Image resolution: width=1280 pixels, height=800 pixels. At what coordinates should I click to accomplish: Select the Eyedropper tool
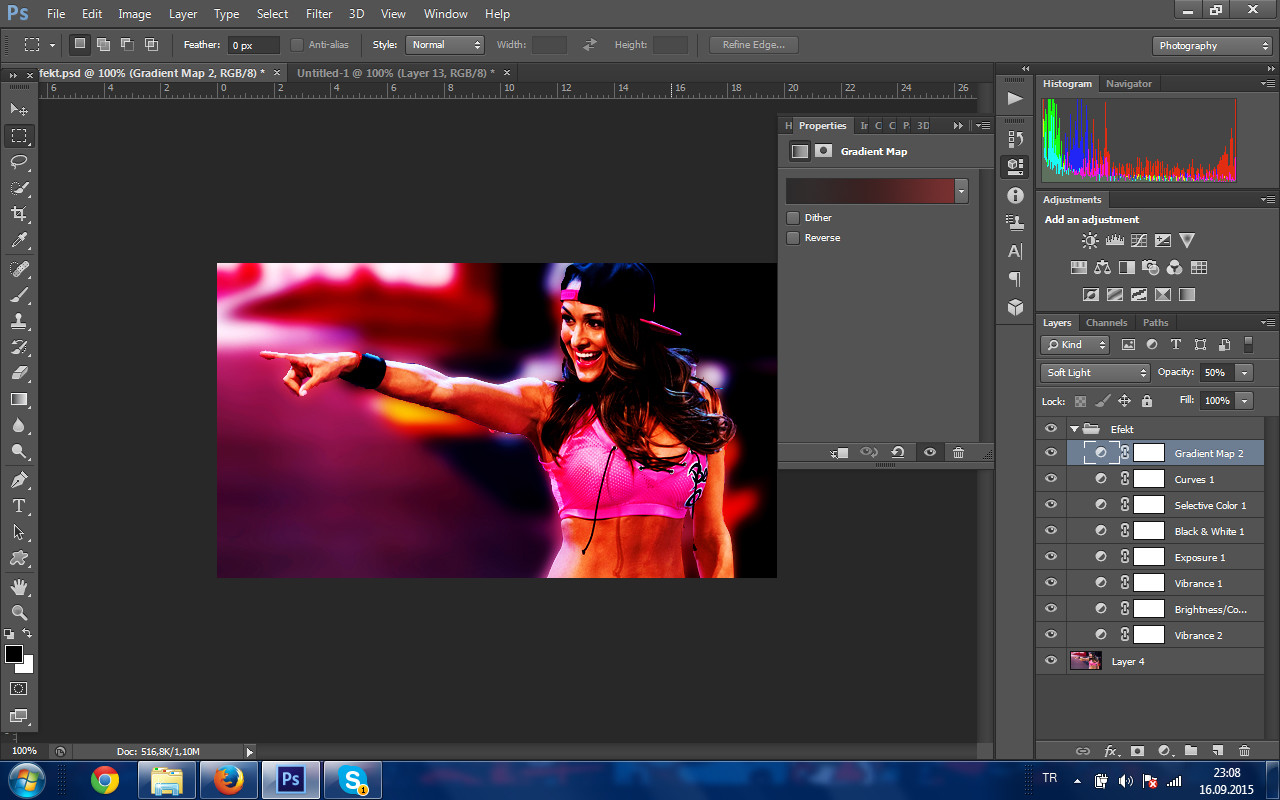pos(19,241)
